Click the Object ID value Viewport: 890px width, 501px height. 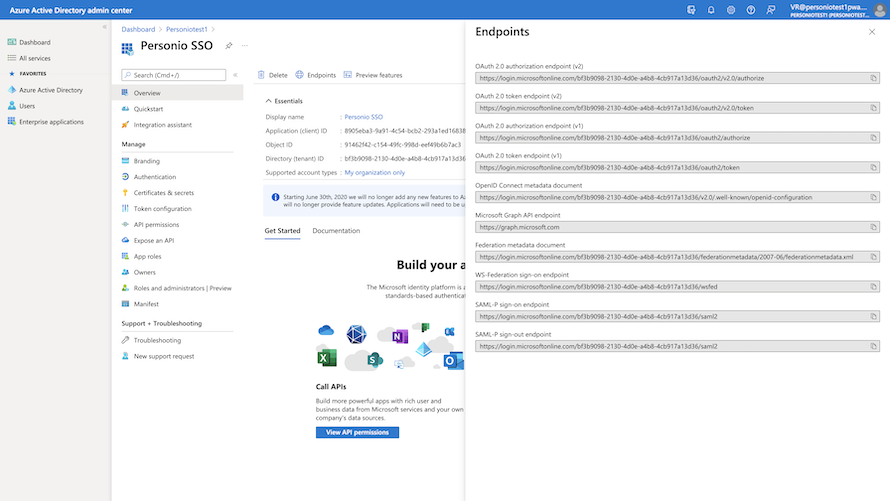(x=402, y=145)
